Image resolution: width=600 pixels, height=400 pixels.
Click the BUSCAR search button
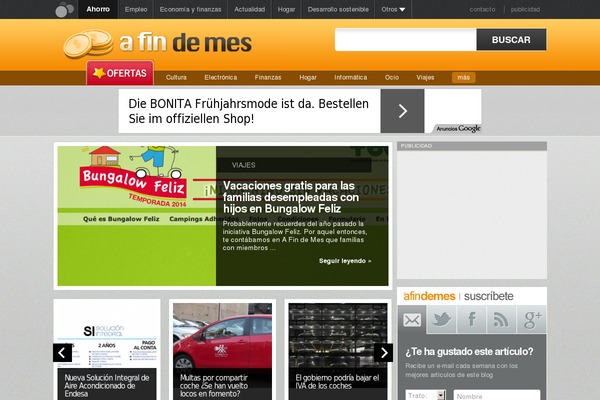pos(511,40)
